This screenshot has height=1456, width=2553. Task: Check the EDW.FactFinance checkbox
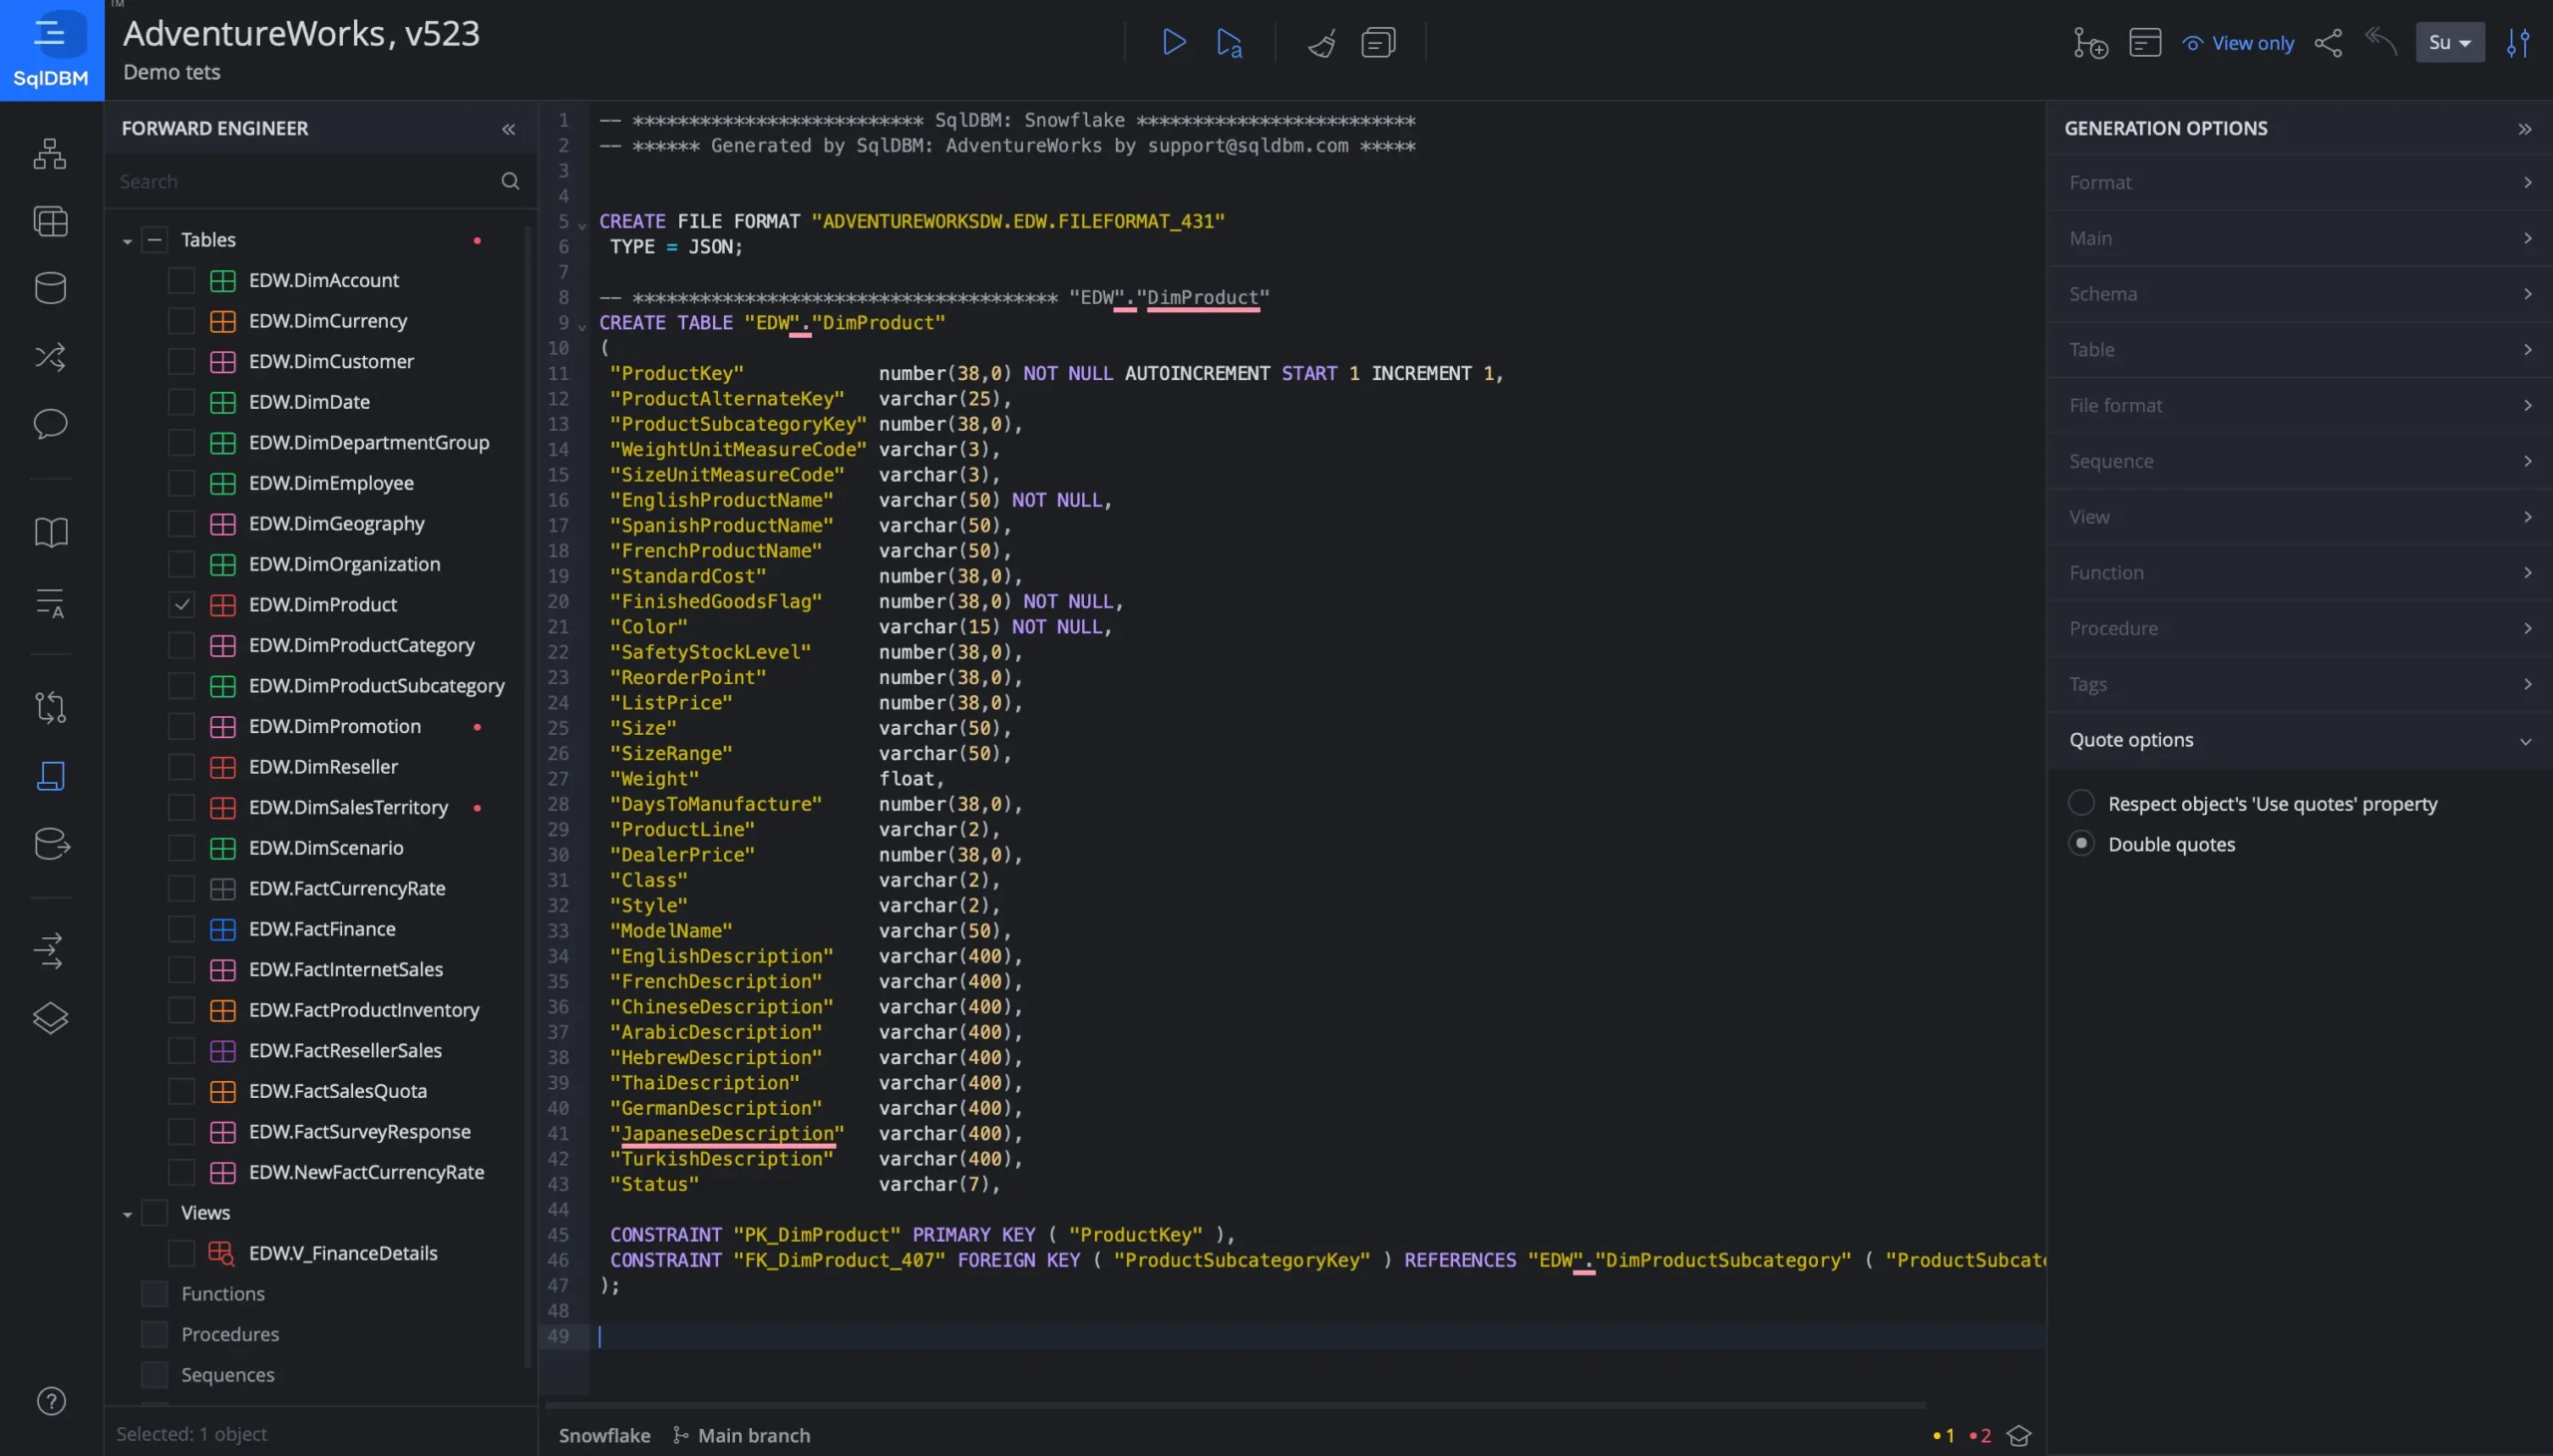point(181,929)
